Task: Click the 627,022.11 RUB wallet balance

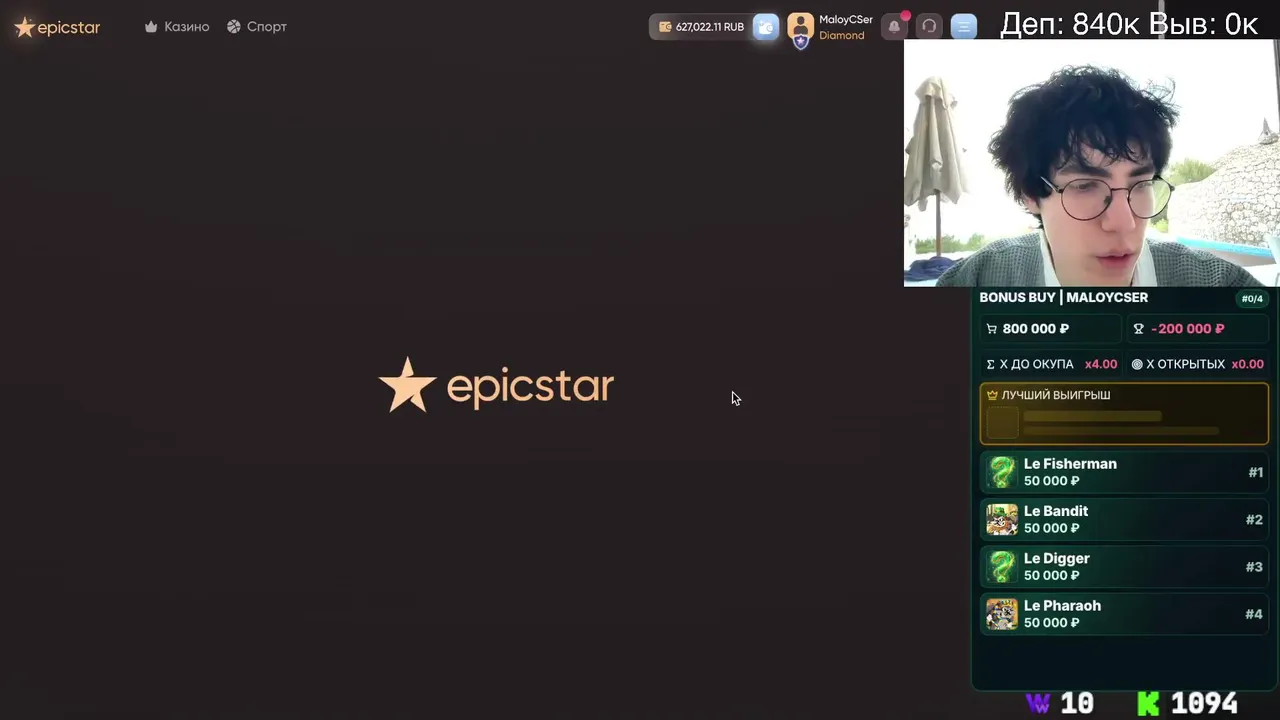Action: tap(701, 27)
